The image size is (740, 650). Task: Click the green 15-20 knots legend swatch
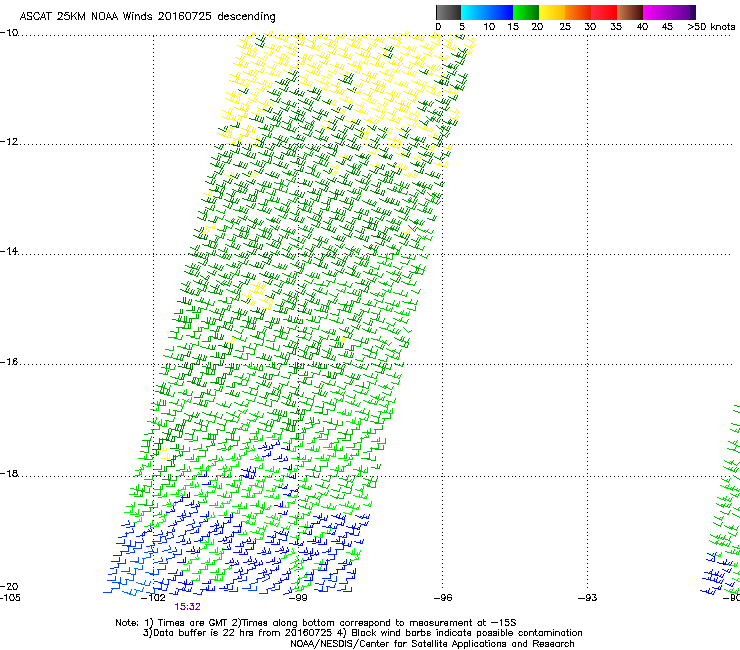pos(526,12)
